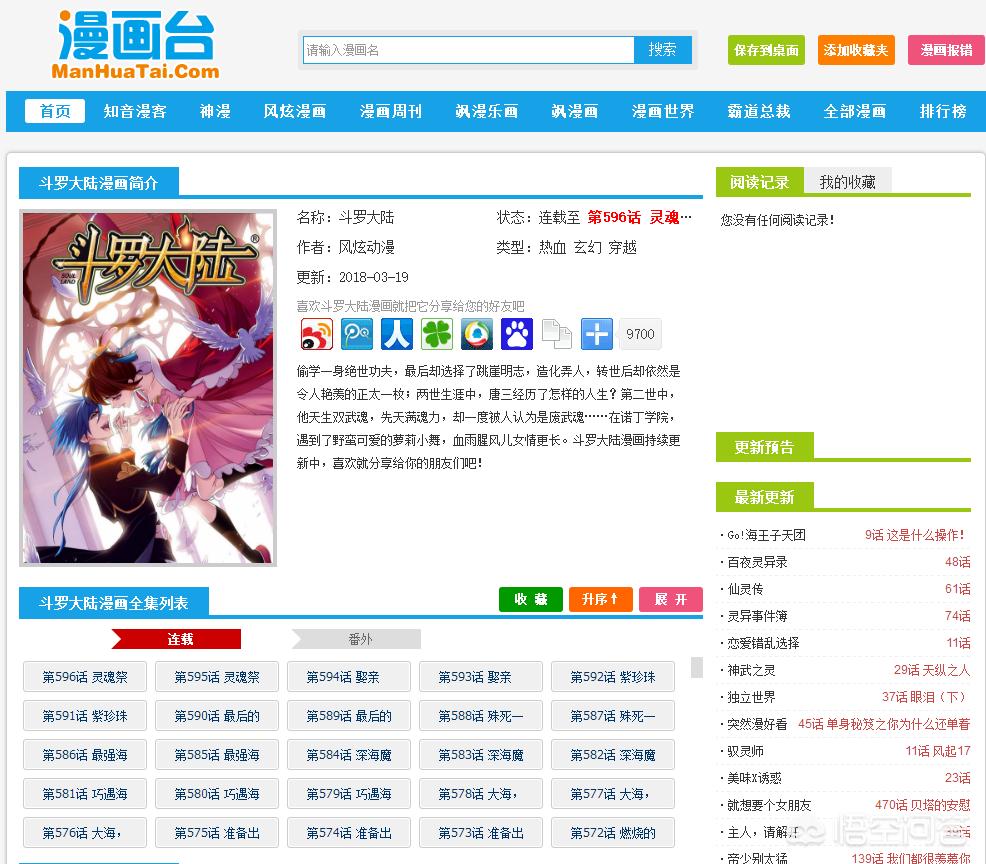Open 飒漫画 in navigation bar

[575, 111]
